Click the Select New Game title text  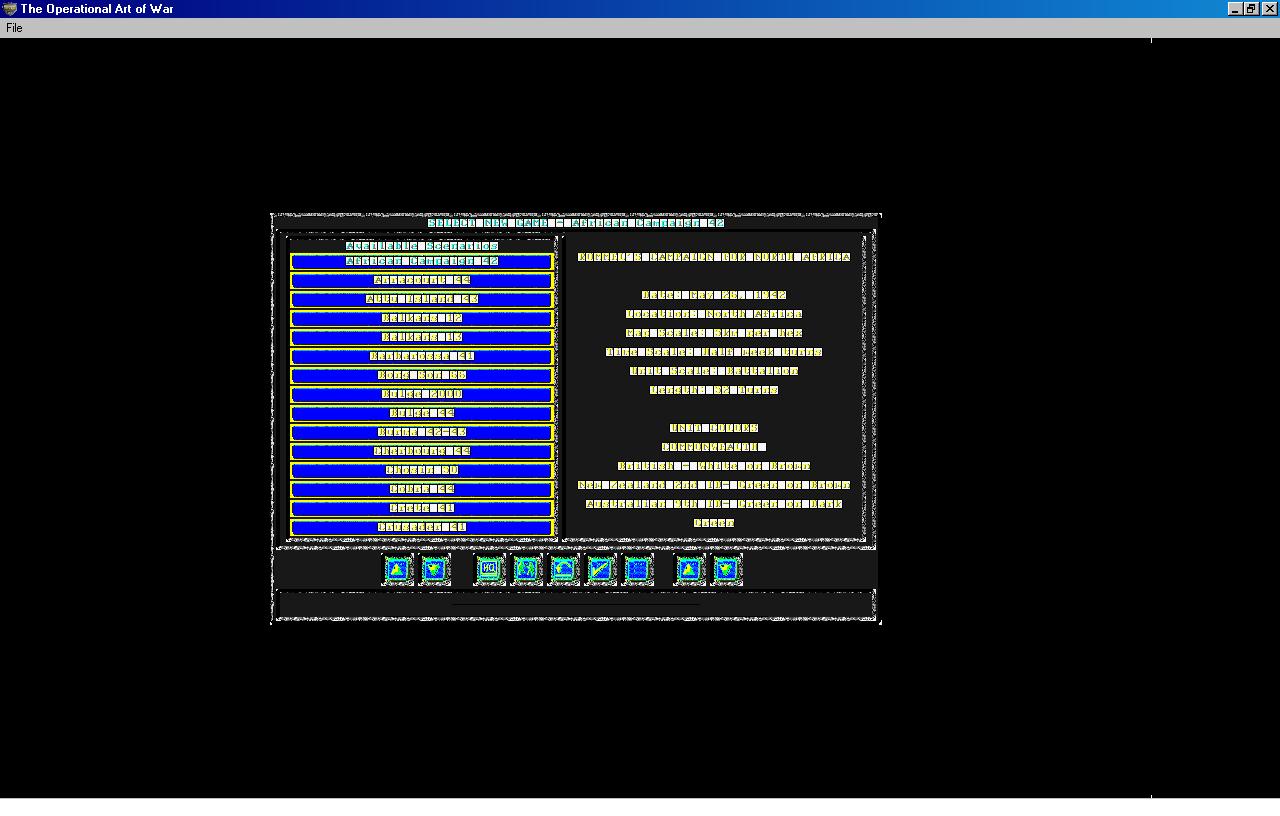[576, 223]
